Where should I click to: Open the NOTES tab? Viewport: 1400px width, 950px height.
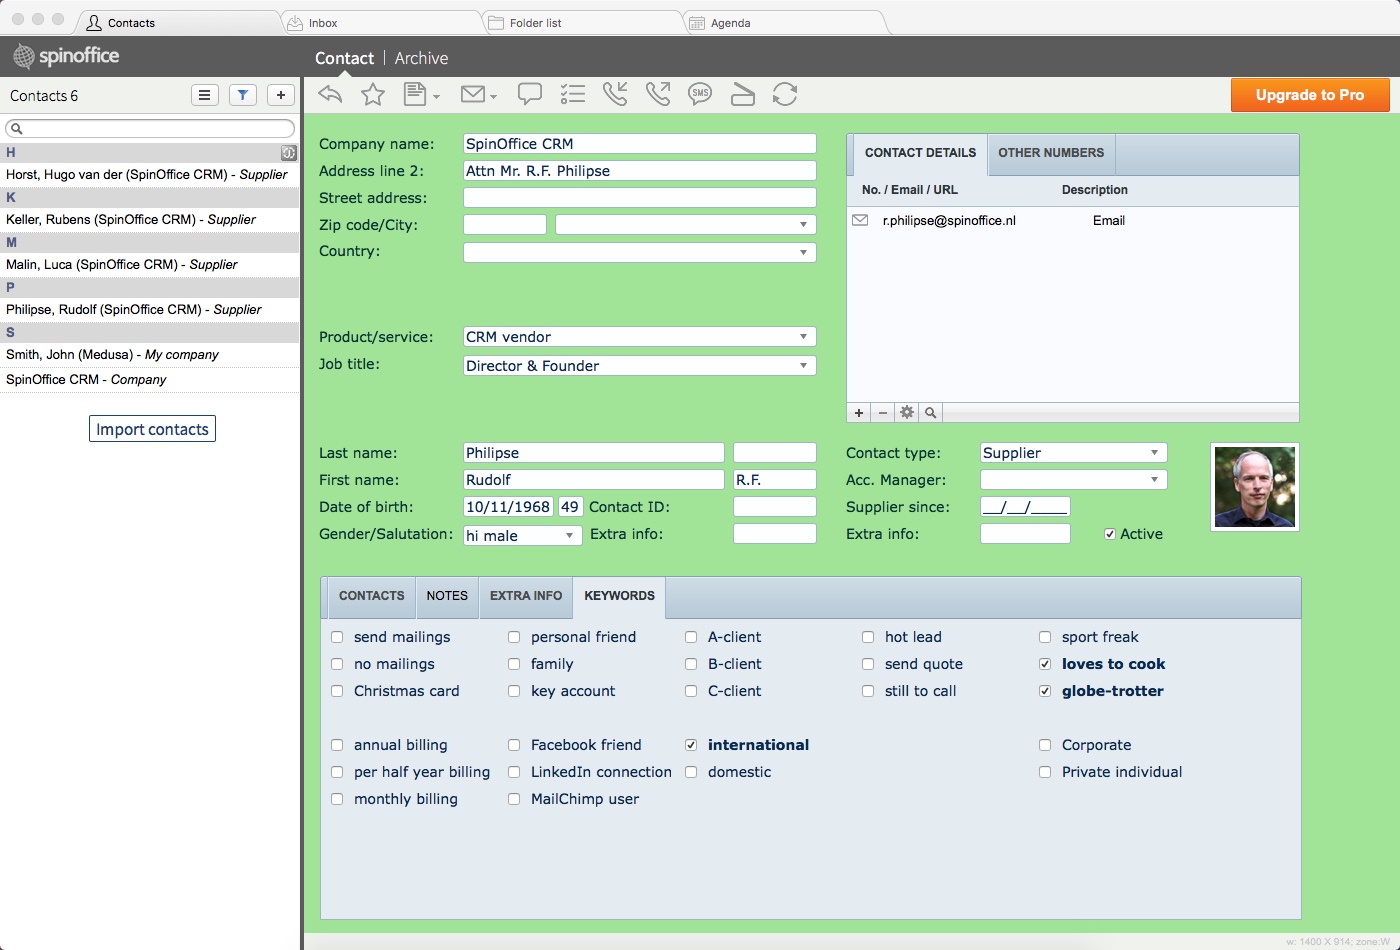pyautogui.click(x=447, y=596)
